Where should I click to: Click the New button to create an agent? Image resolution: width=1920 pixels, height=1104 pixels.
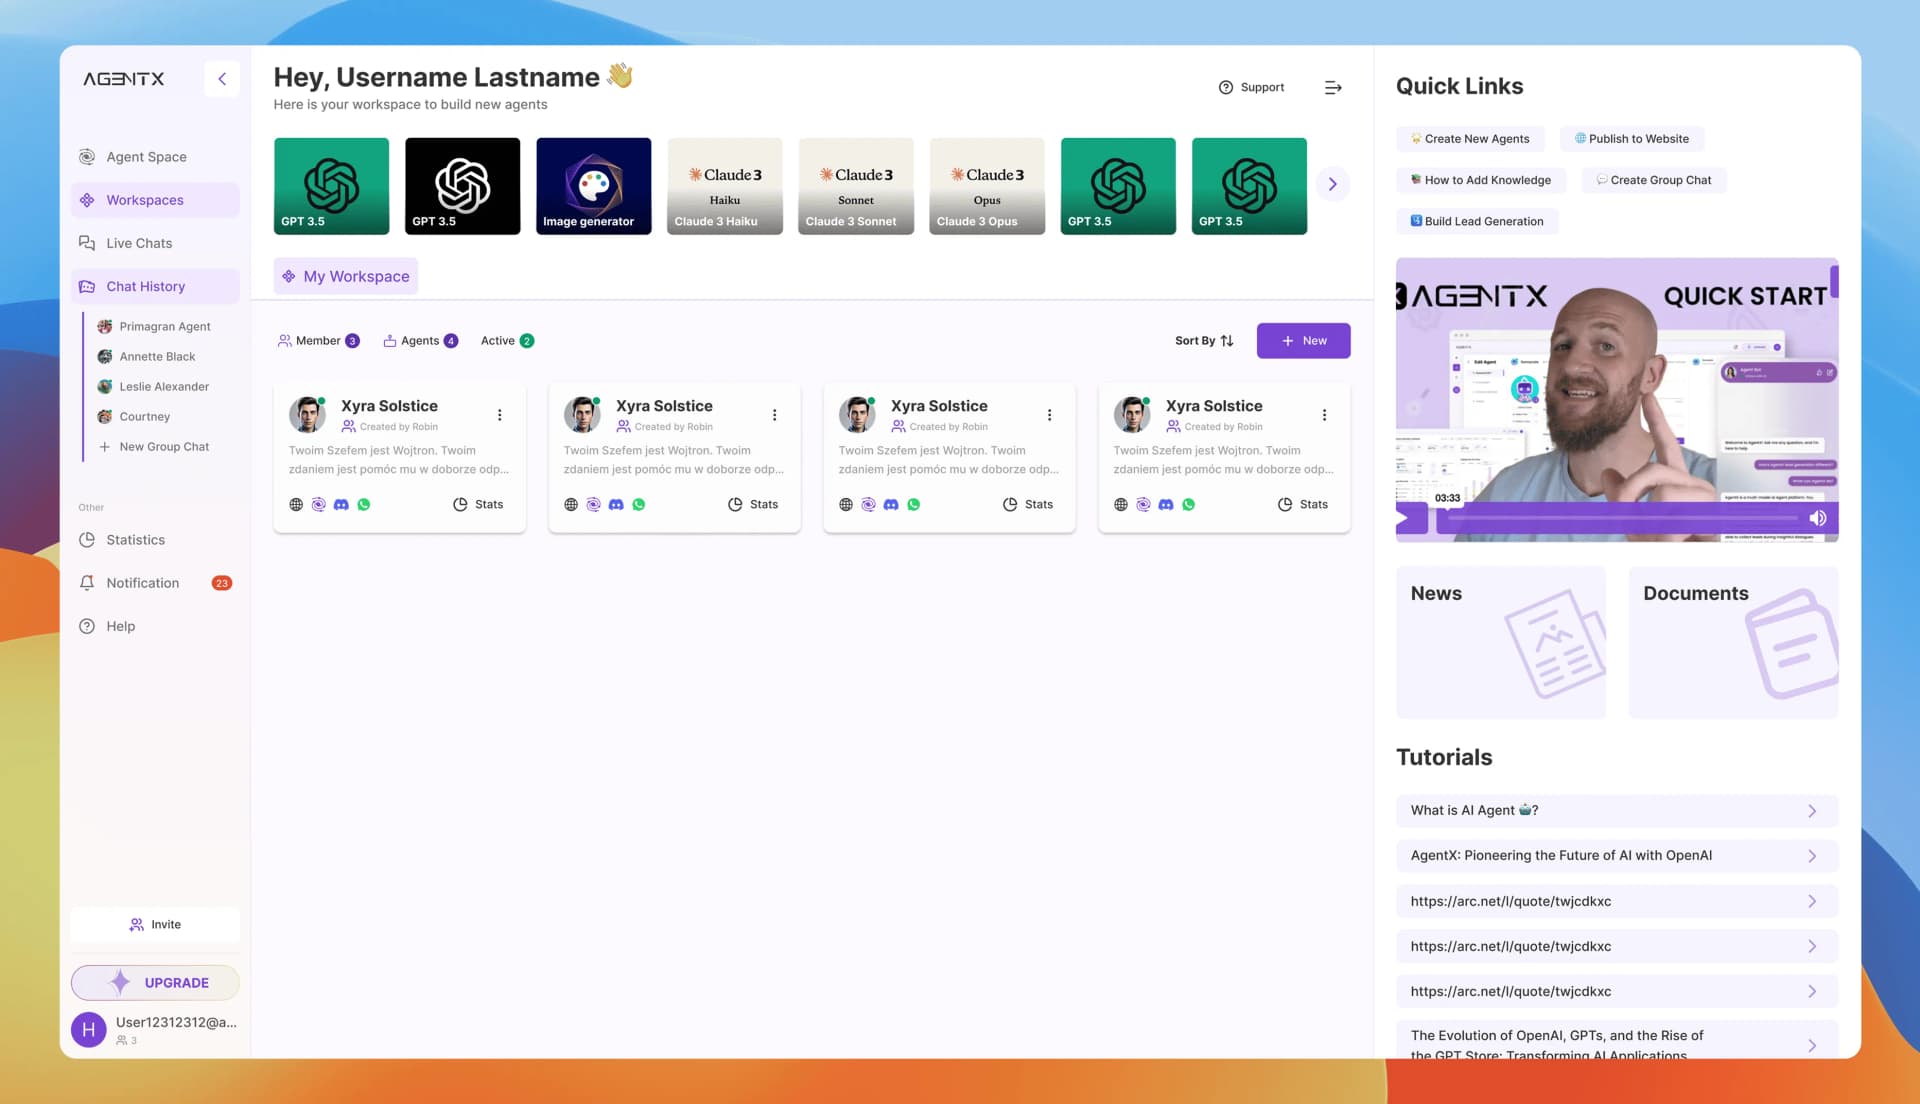pos(1303,340)
